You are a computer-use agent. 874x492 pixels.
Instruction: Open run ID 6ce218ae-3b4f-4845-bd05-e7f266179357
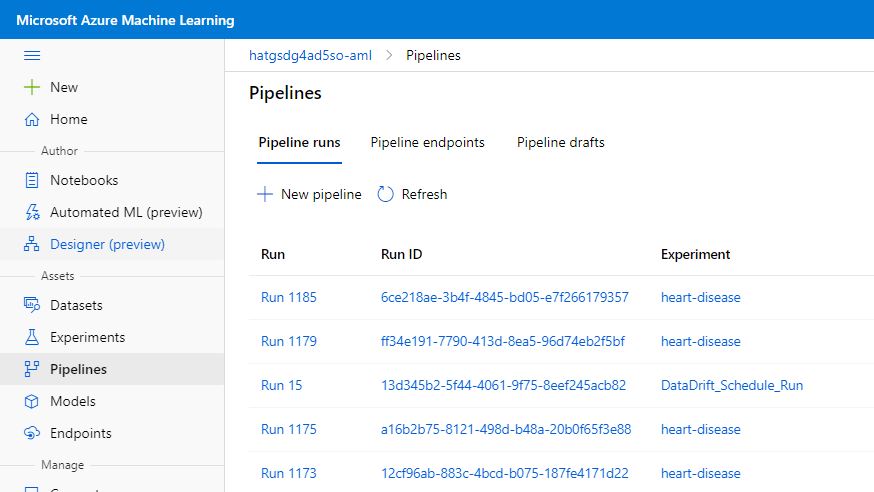[x=504, y=297]
